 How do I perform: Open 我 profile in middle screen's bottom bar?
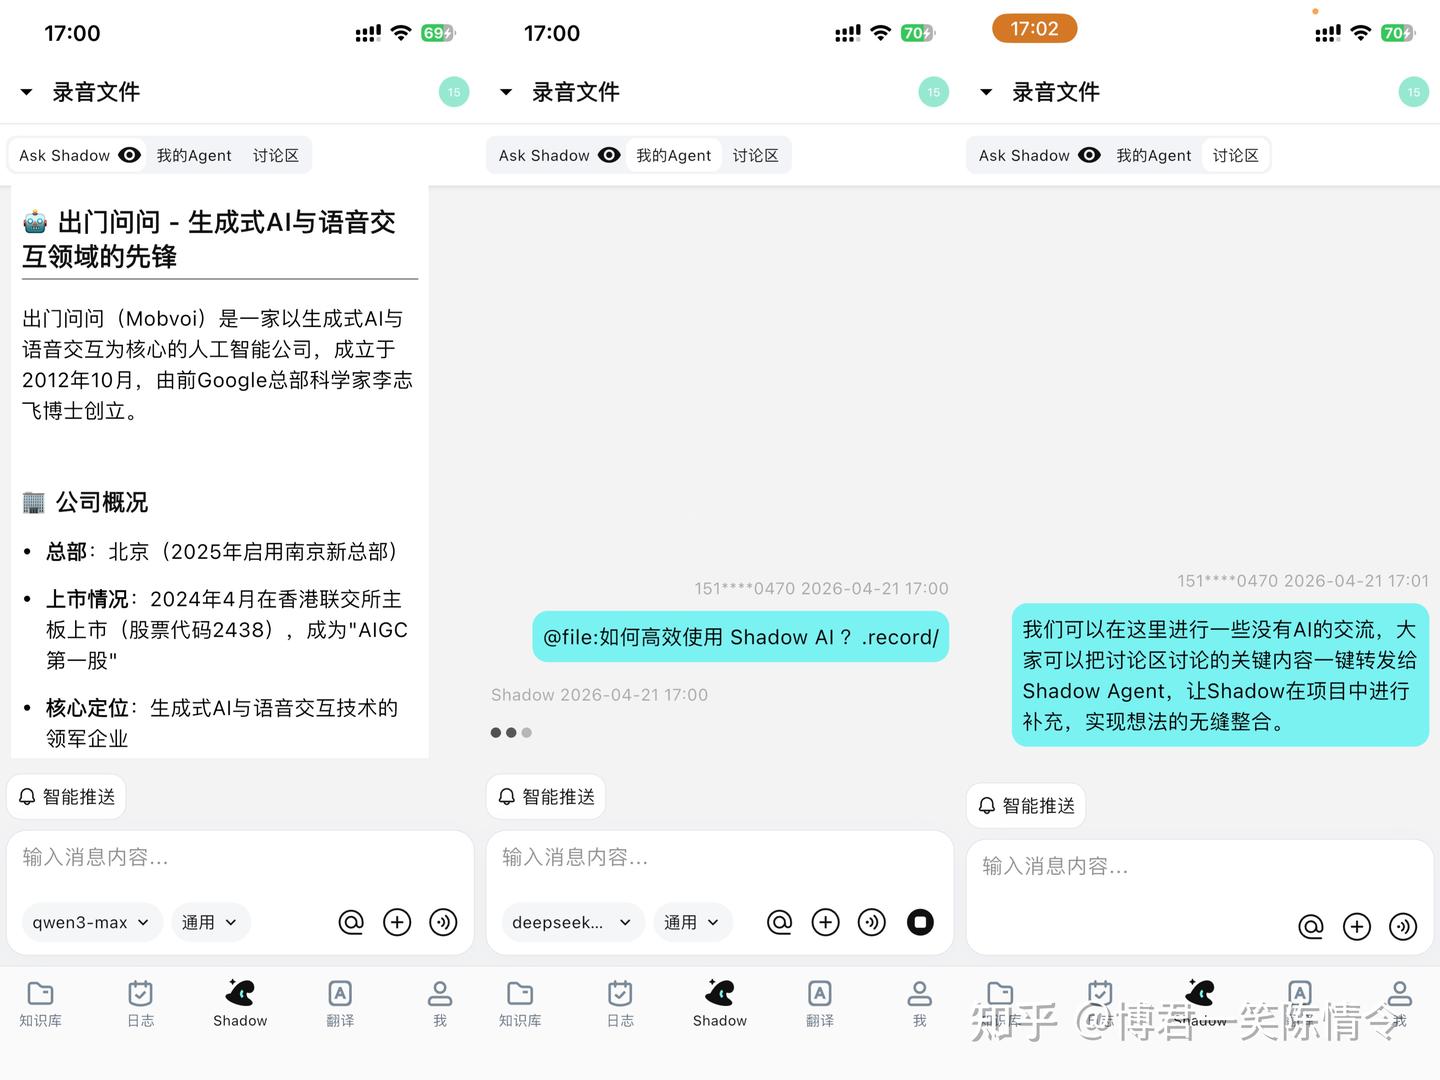(920, 1003)
